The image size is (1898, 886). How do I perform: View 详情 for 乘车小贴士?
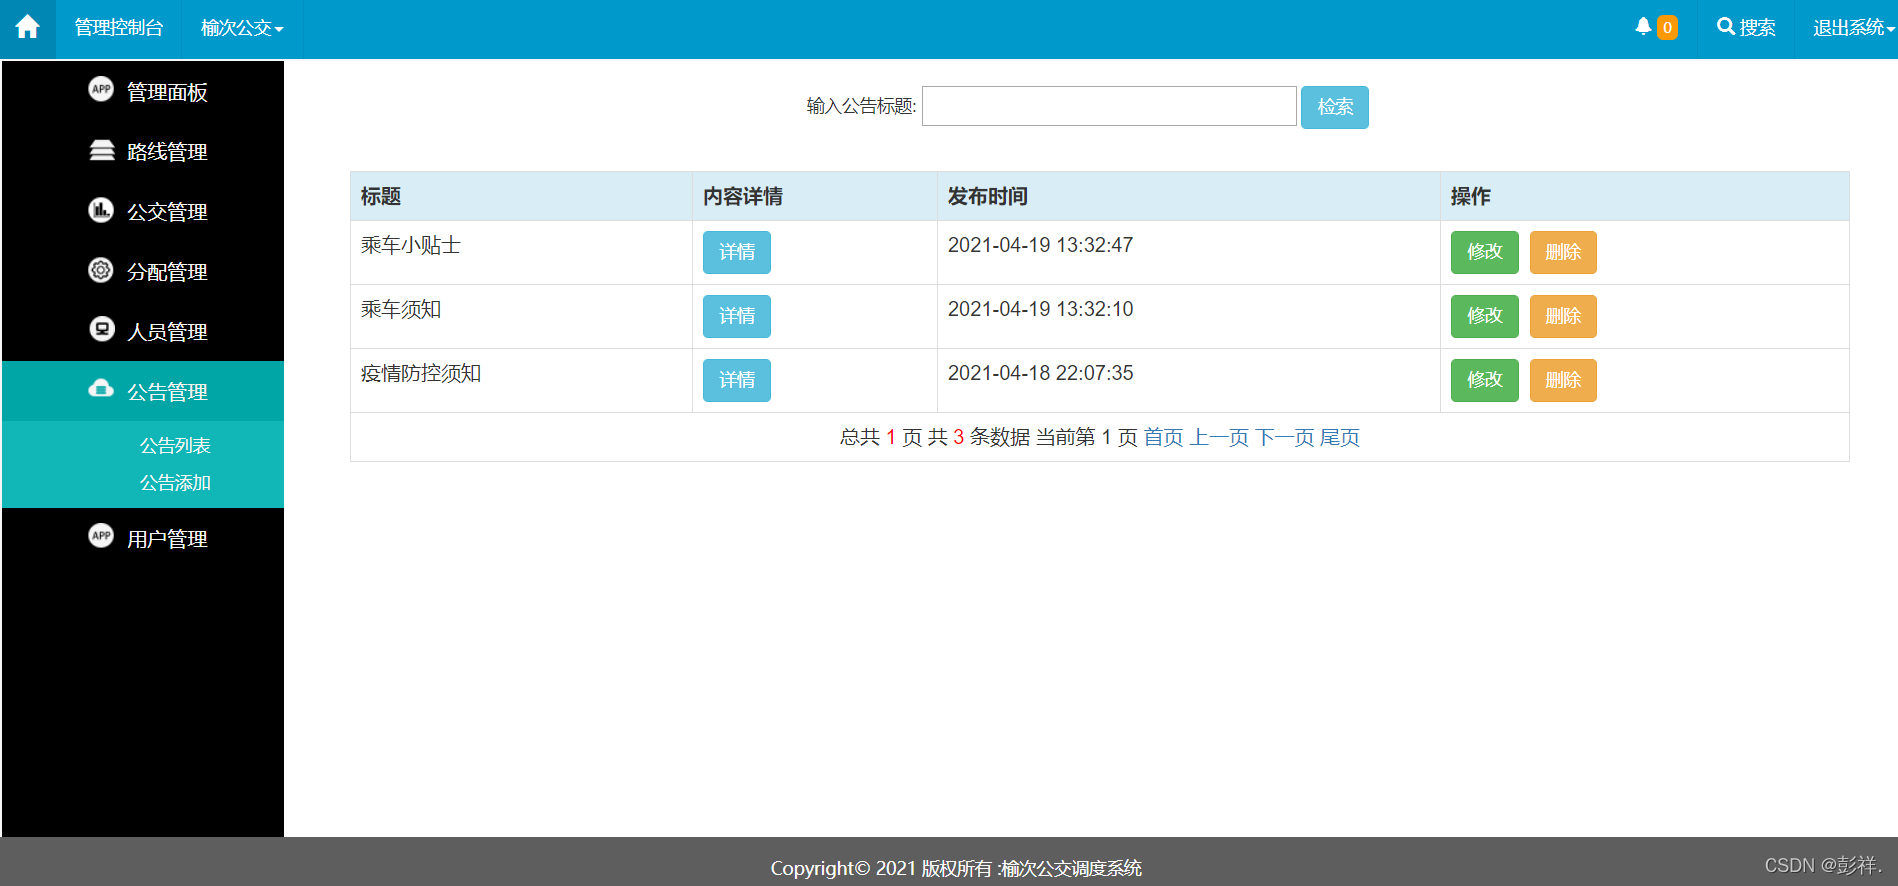[737, 252]
